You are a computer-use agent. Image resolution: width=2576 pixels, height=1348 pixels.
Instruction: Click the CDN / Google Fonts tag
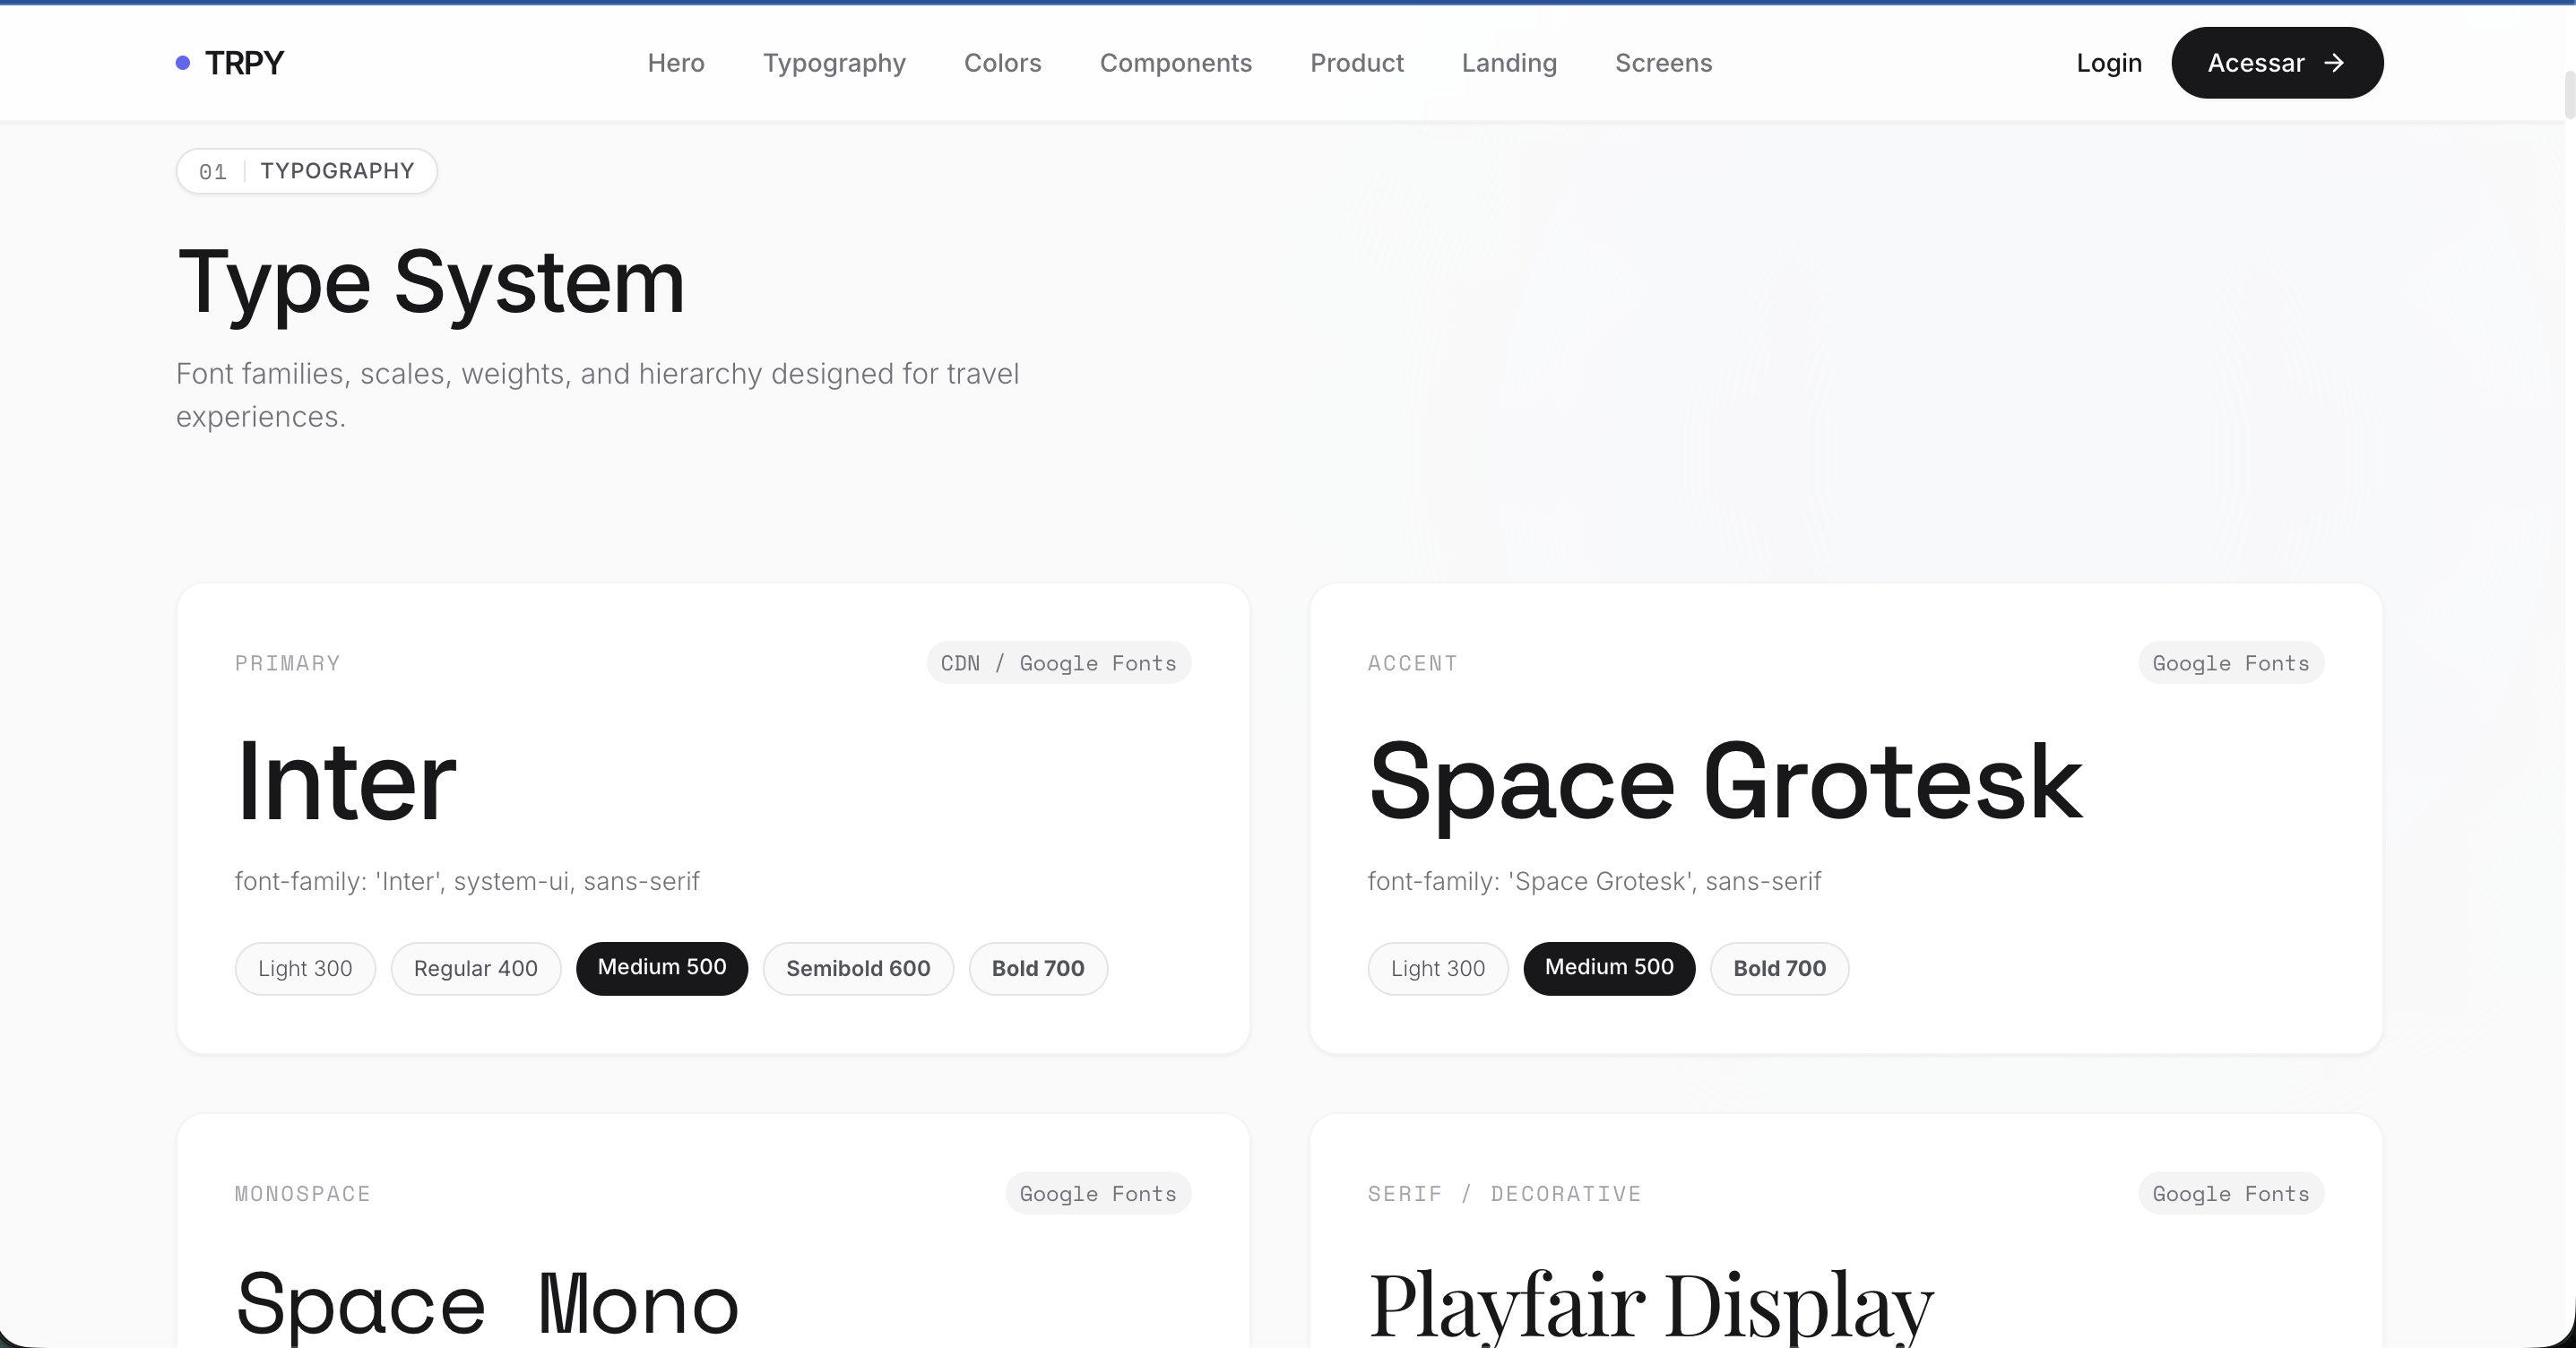1059,663
